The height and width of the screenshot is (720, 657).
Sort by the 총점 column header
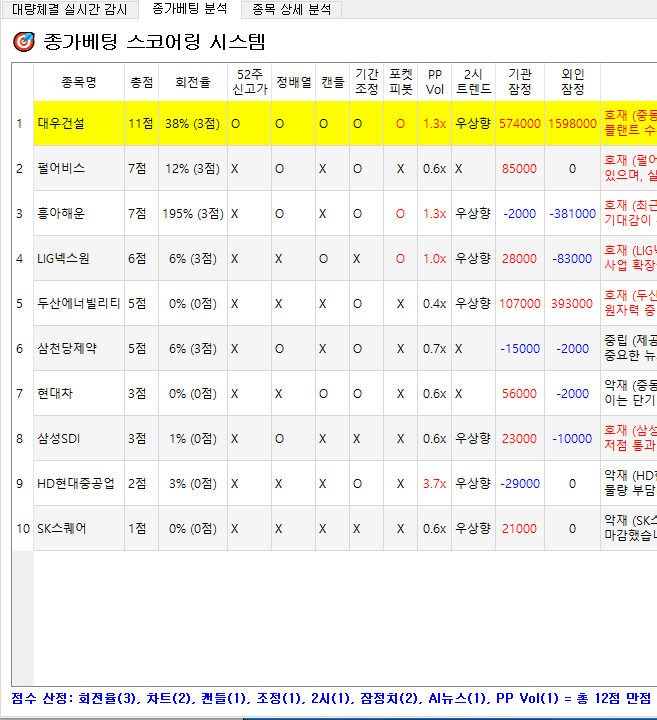141,82
